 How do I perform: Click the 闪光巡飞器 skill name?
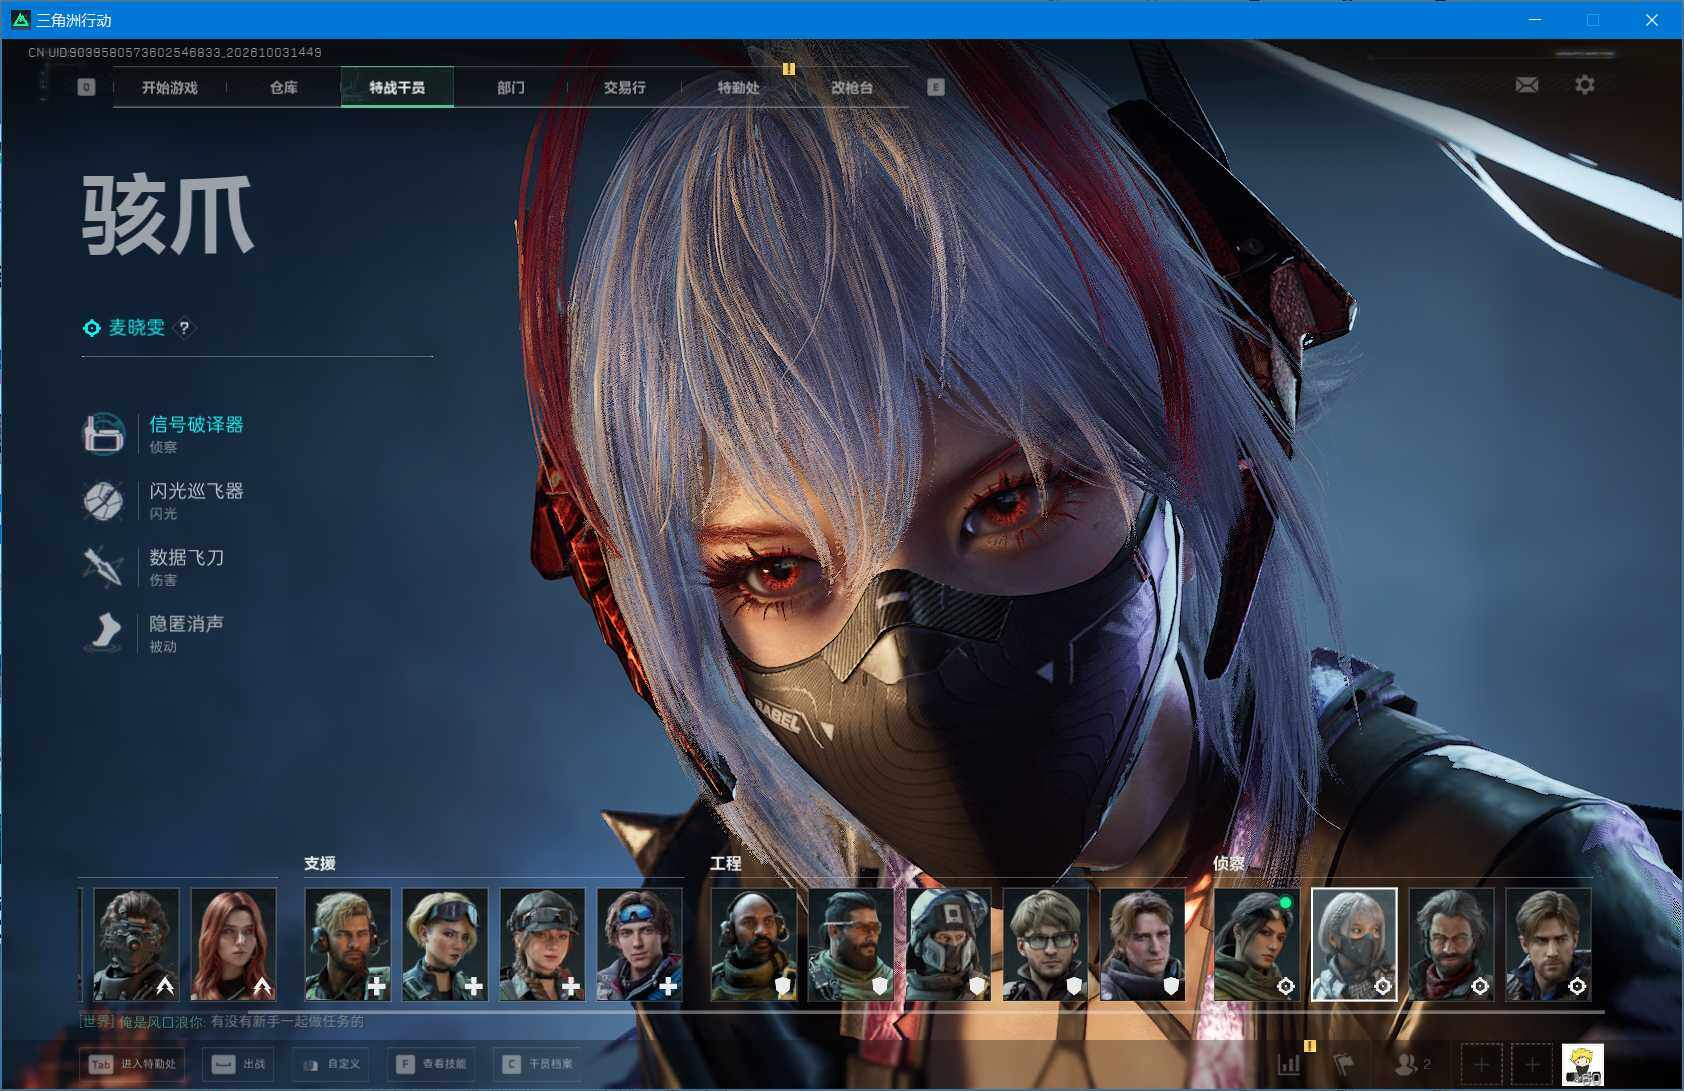196,491
